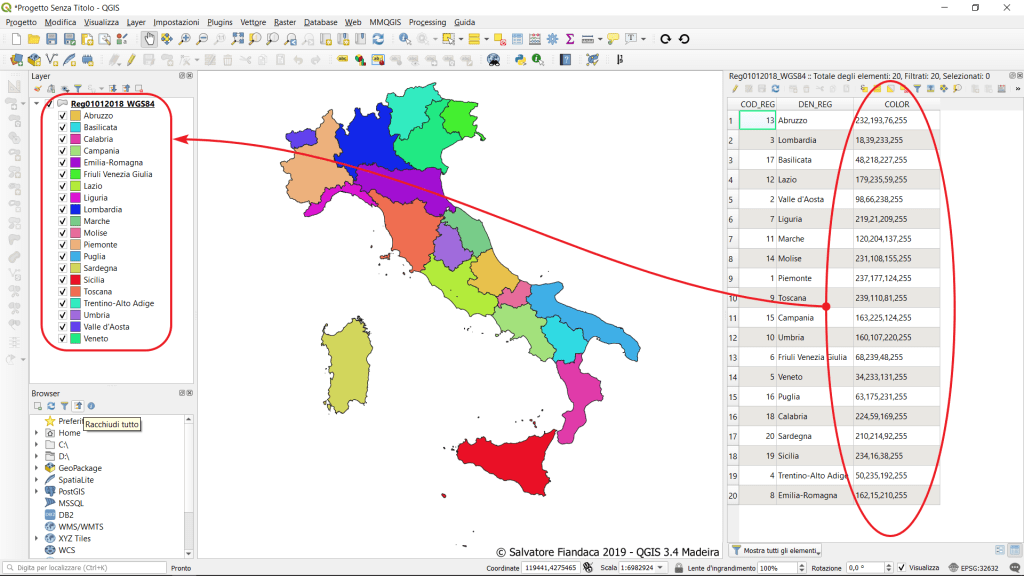
Task: Expand the GeoPackage node in Browser
Action: click(x=37, y=468)
